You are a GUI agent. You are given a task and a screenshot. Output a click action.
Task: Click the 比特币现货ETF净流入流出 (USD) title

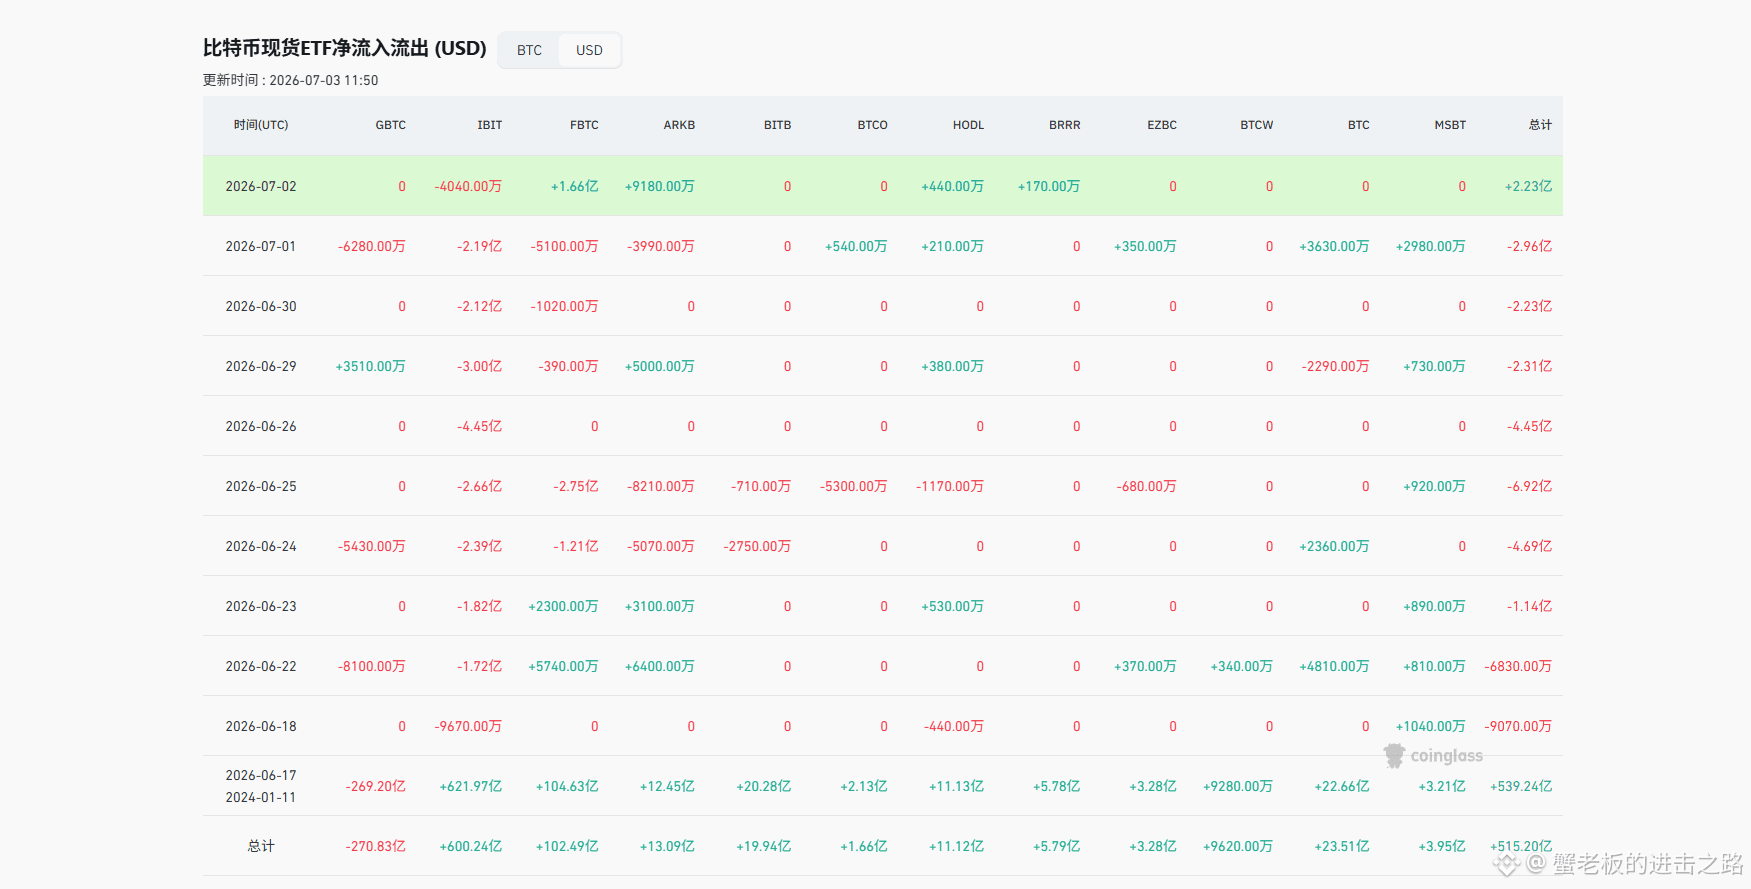344,48
